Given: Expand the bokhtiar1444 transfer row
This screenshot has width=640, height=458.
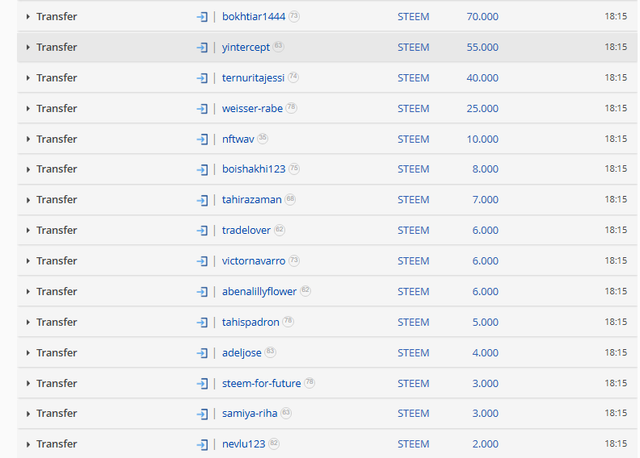Looking at the screenshot, I should click(28, 17).
